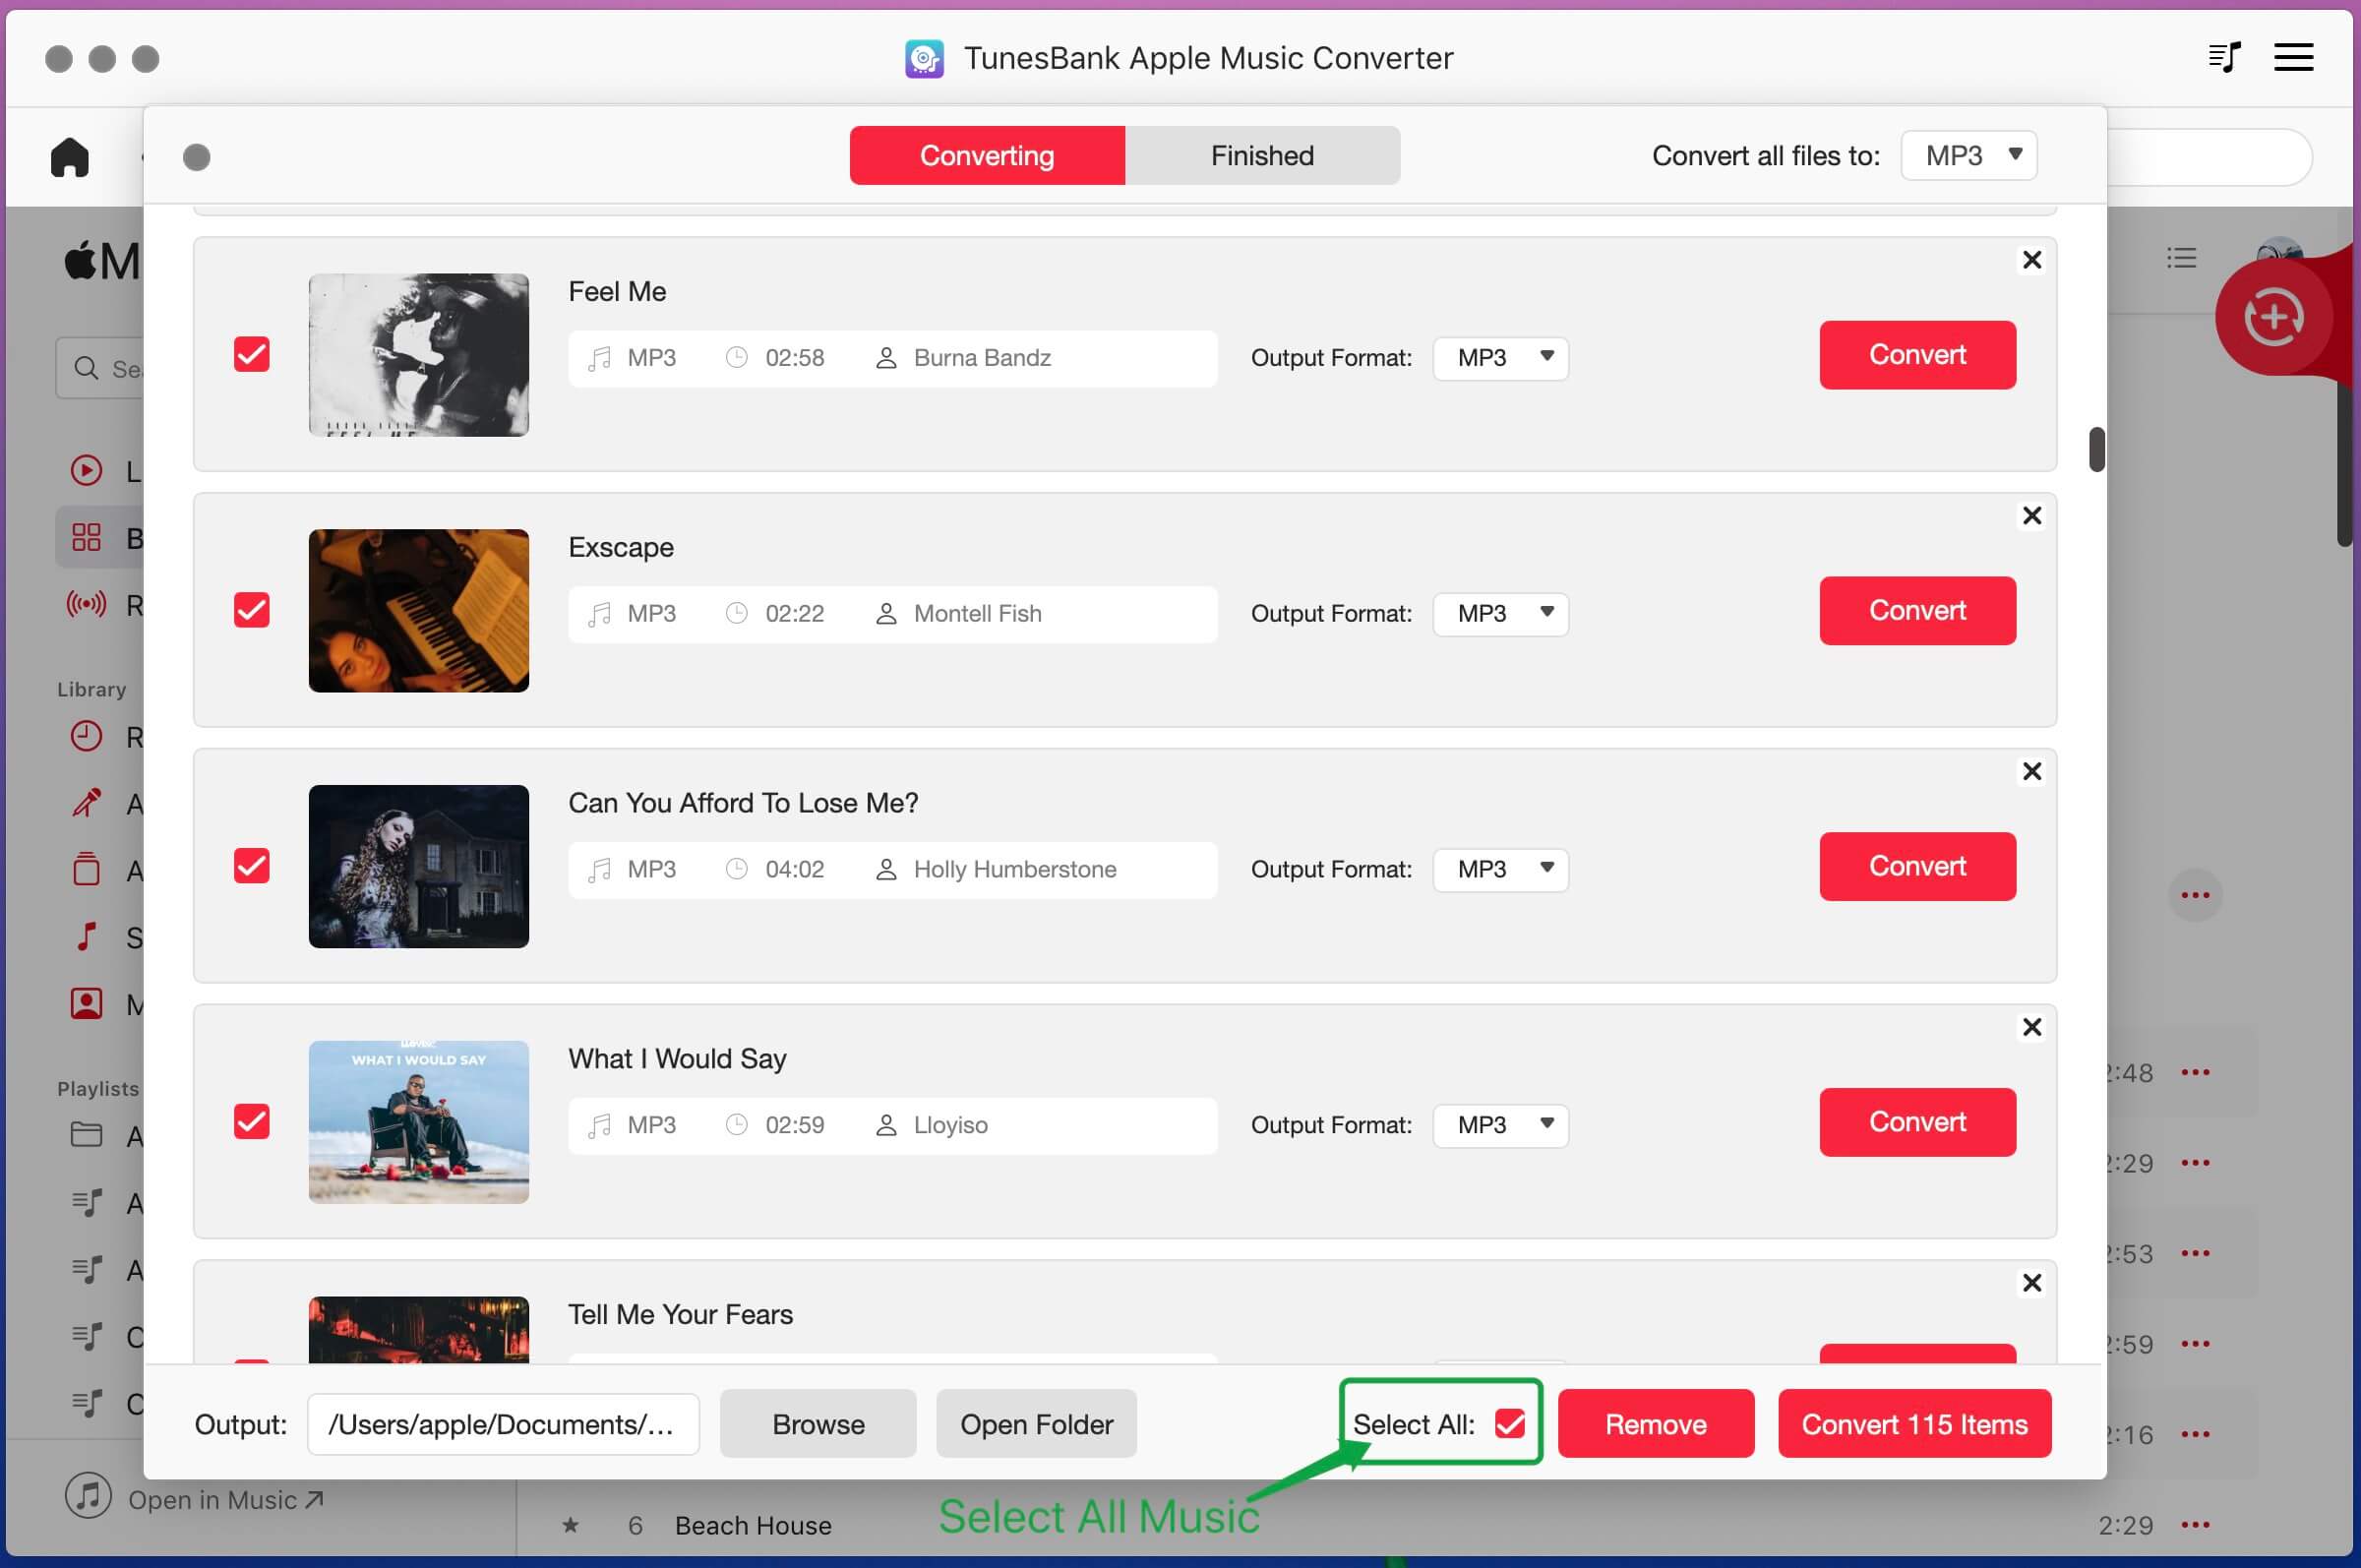
Task: Open more options for 2:53 track row
Action: click(2196, 1254)
